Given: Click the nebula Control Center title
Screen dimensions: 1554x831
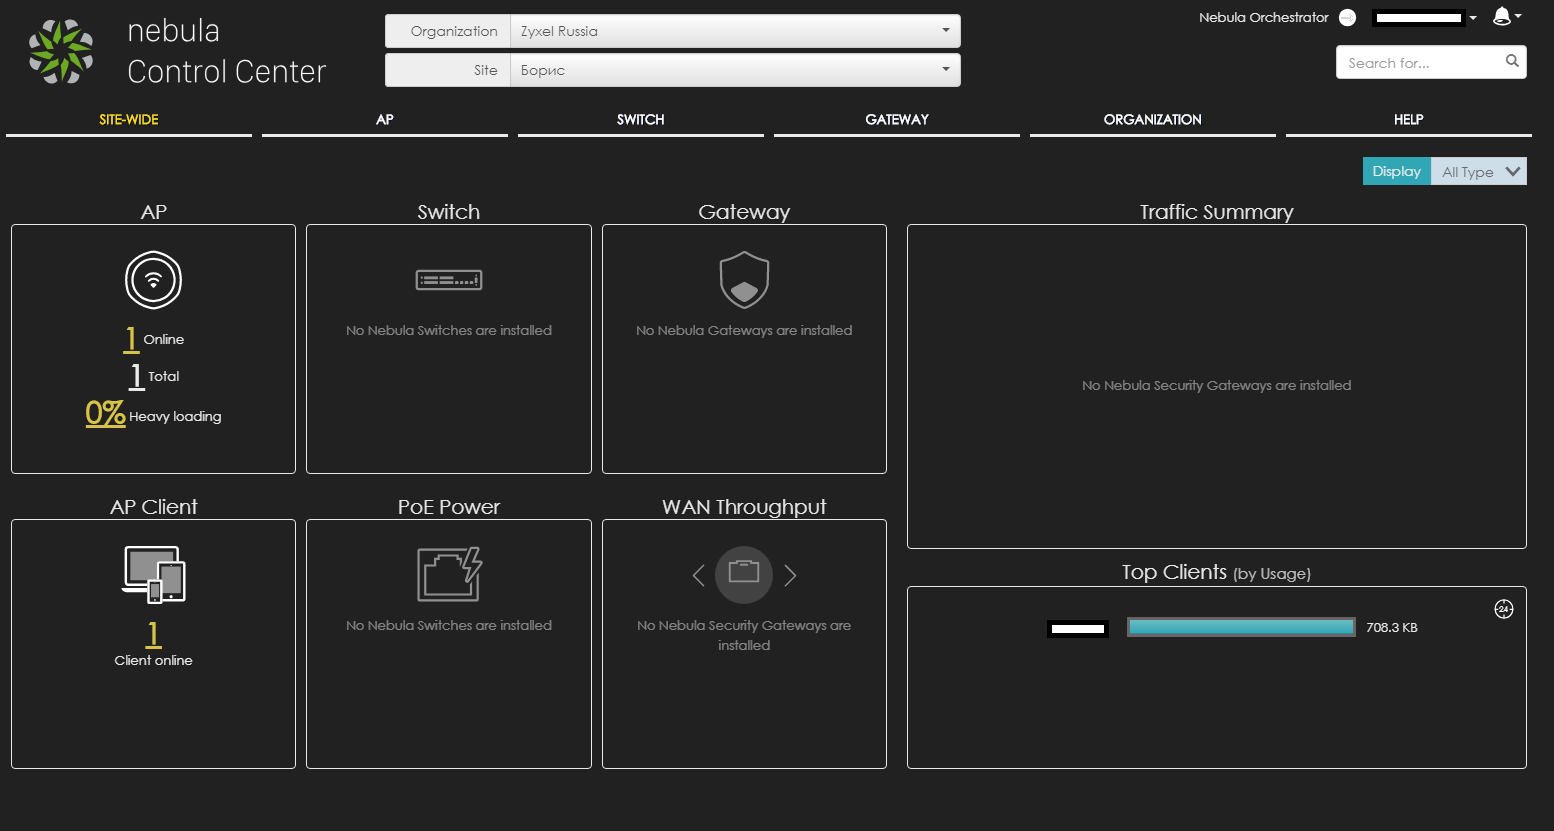Looking at the screenshot, I should (x=226, y=51).
